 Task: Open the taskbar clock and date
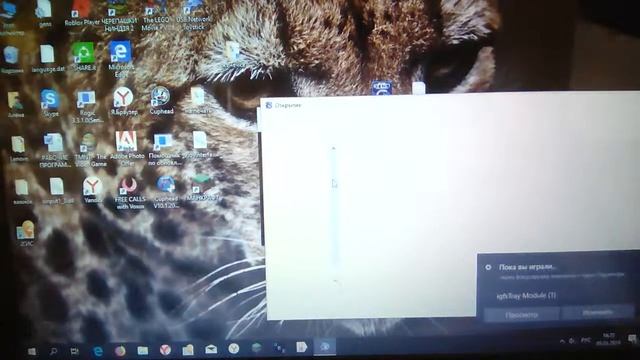(608, 339)
